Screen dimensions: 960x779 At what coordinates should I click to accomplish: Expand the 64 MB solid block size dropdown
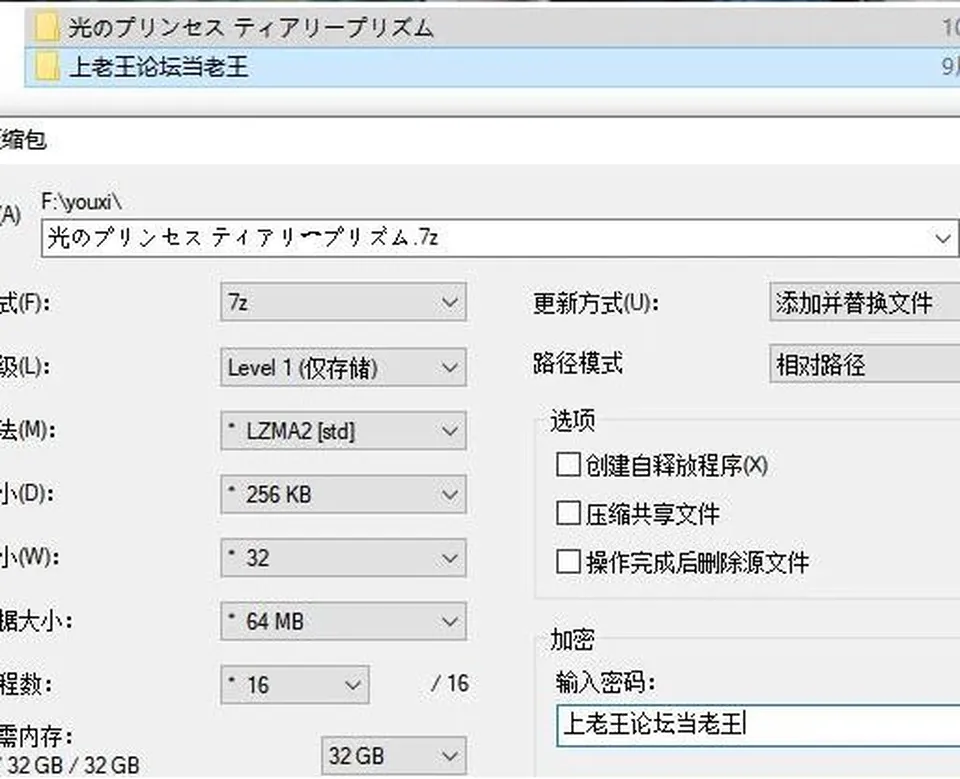tap(343, 622)
